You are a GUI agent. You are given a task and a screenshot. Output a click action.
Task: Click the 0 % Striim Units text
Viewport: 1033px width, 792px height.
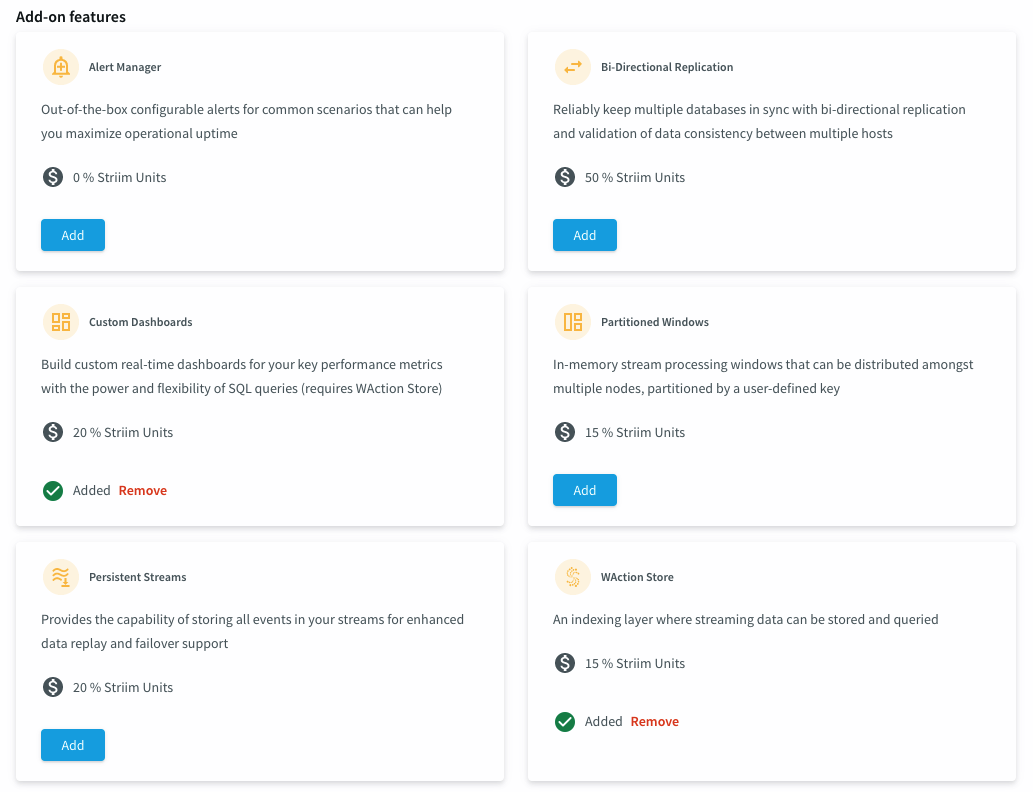(119, 177)
